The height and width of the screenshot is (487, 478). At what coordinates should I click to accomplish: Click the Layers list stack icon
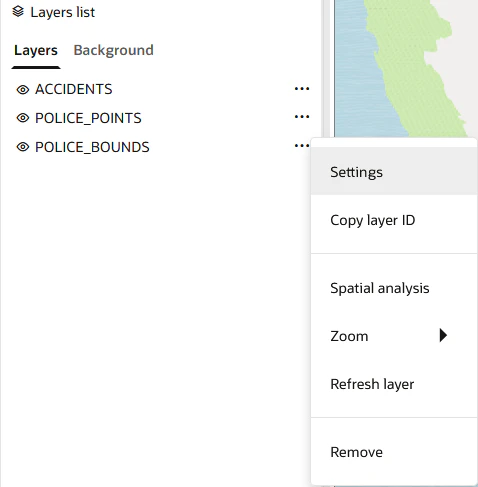tap(18, 12)
